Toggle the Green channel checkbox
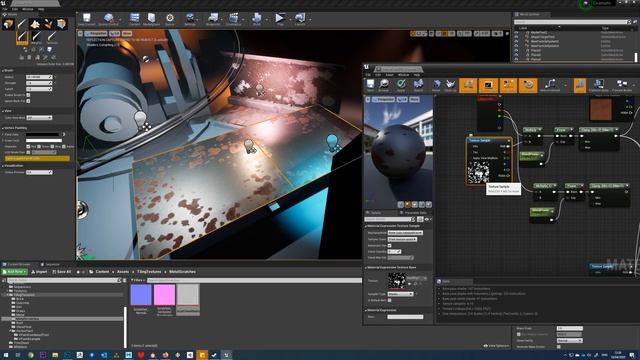Viewport: 640px width, 360px height. [x=40, y=147]
